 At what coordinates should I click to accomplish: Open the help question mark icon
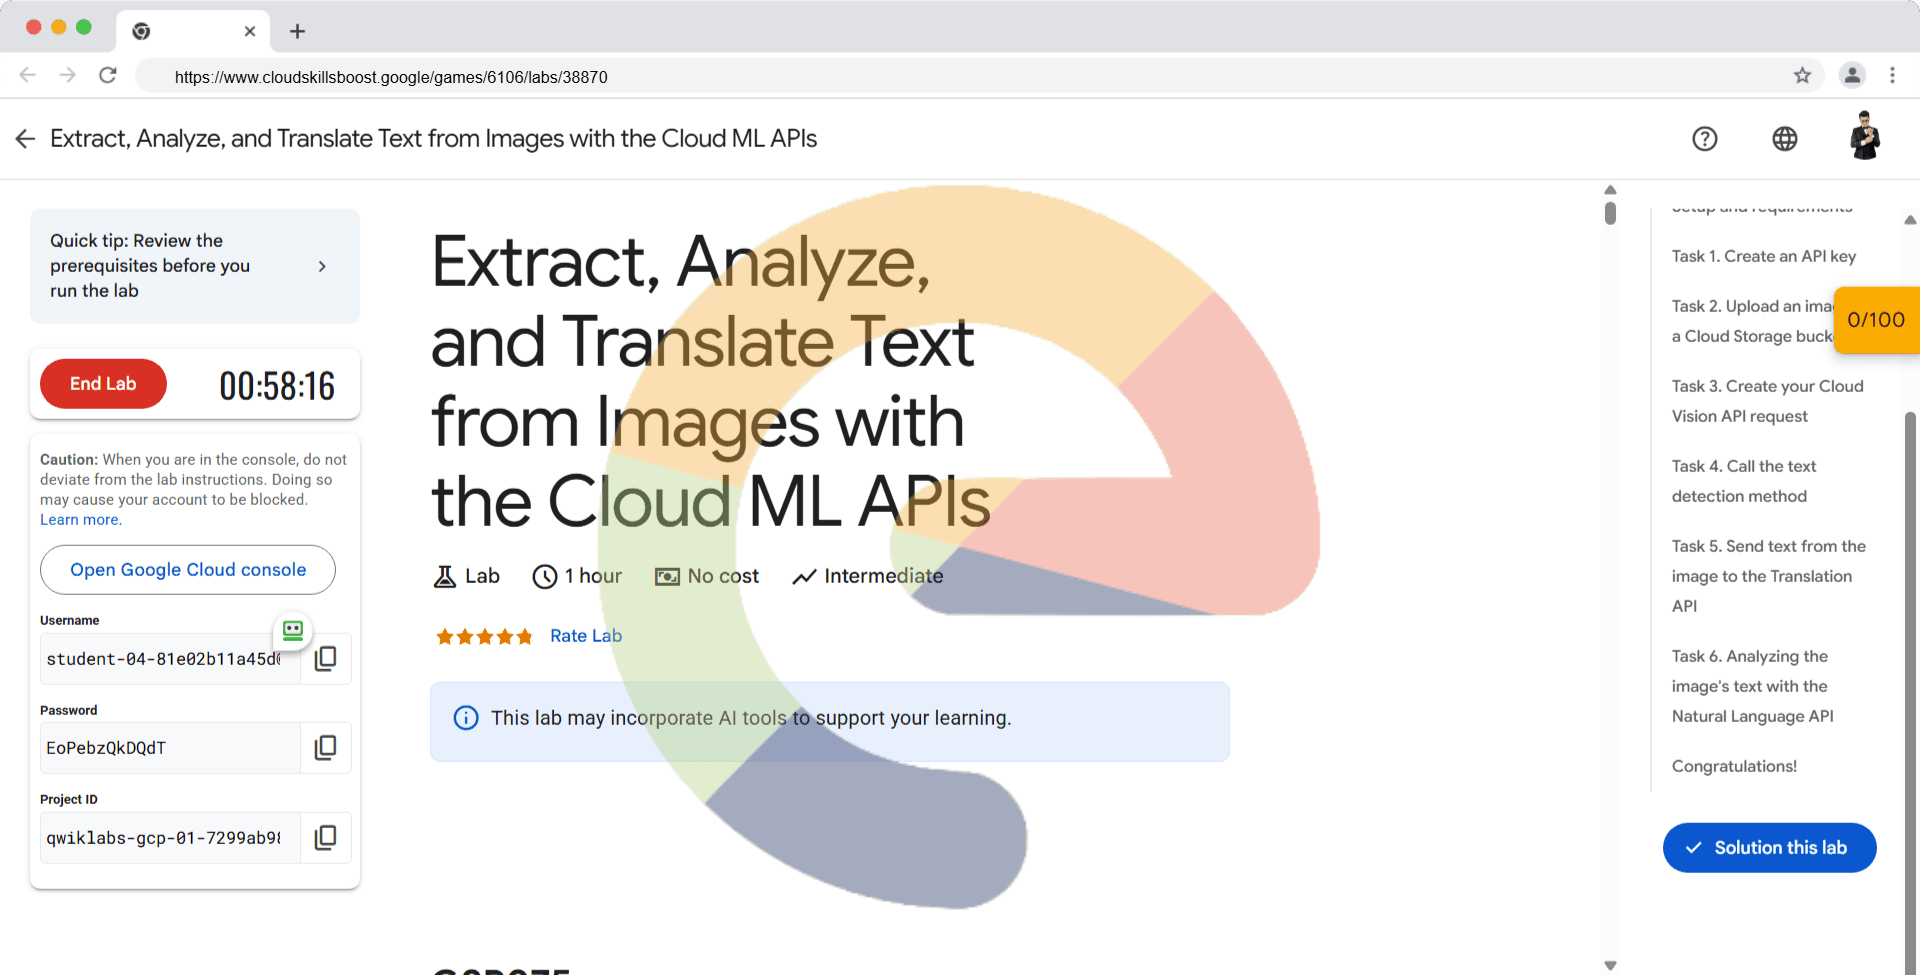pos(1704,139)
